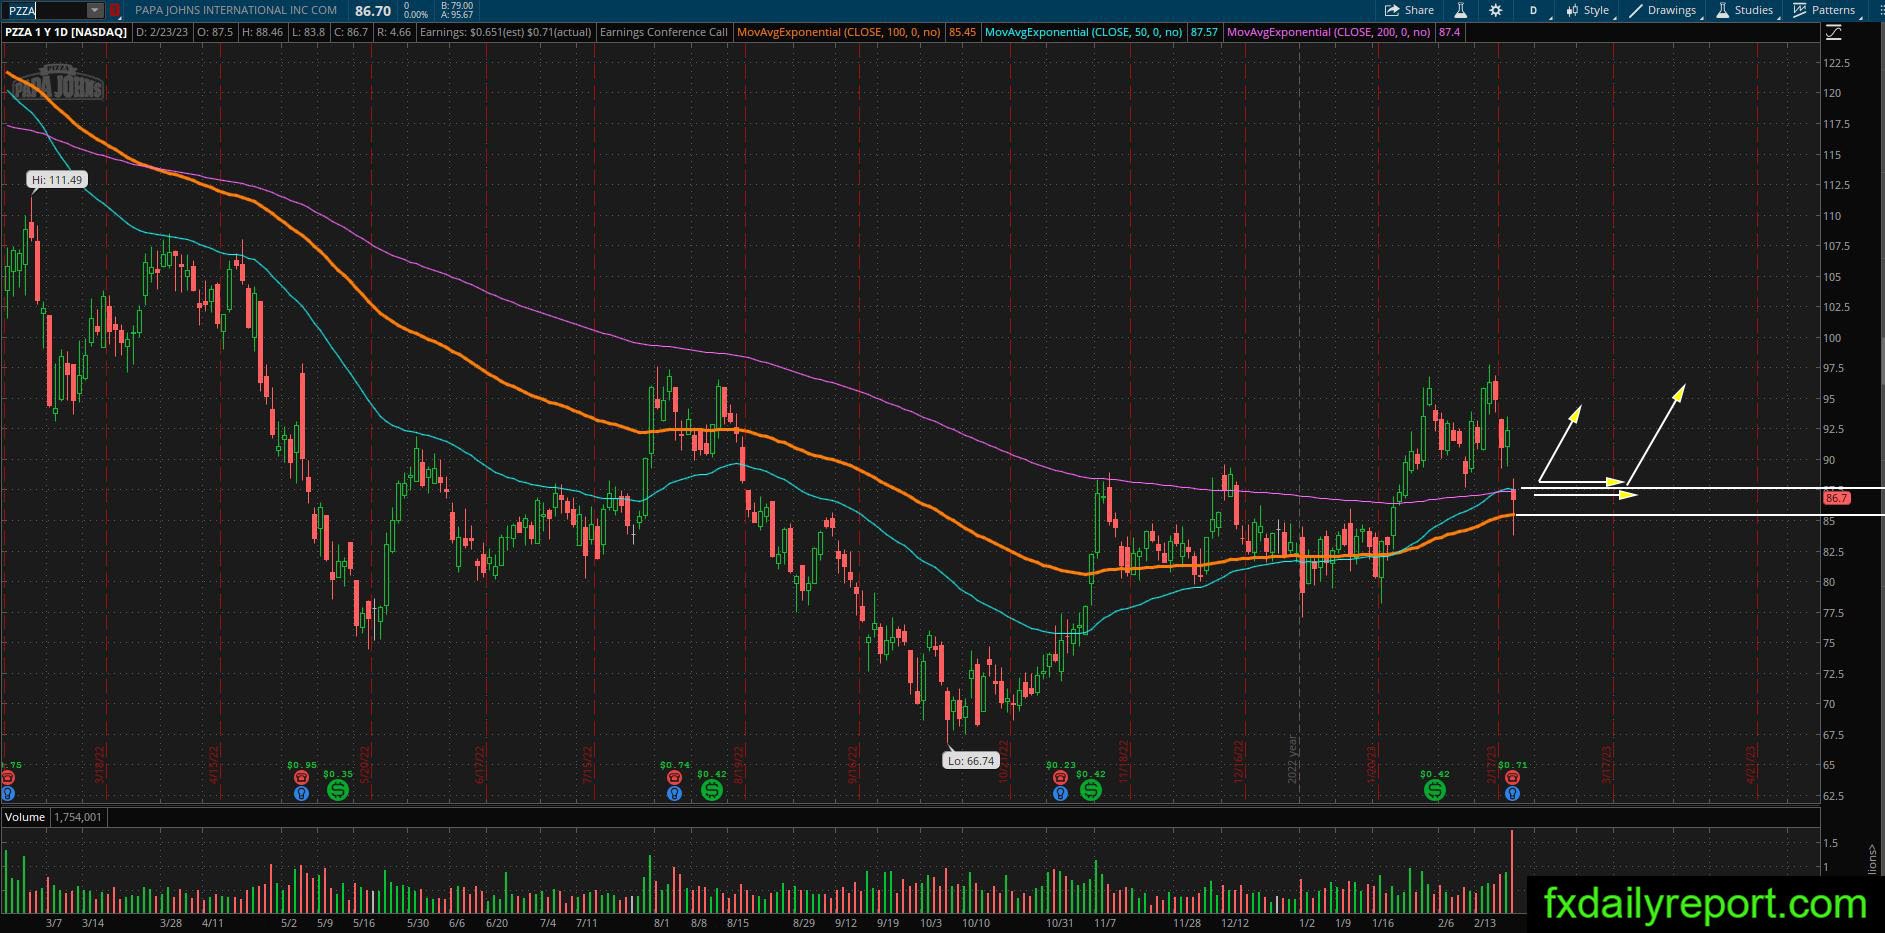Screen dimensions: 1885x933
Task: Click the $0.35 dividend dollar icon
Action: (338, 790)
